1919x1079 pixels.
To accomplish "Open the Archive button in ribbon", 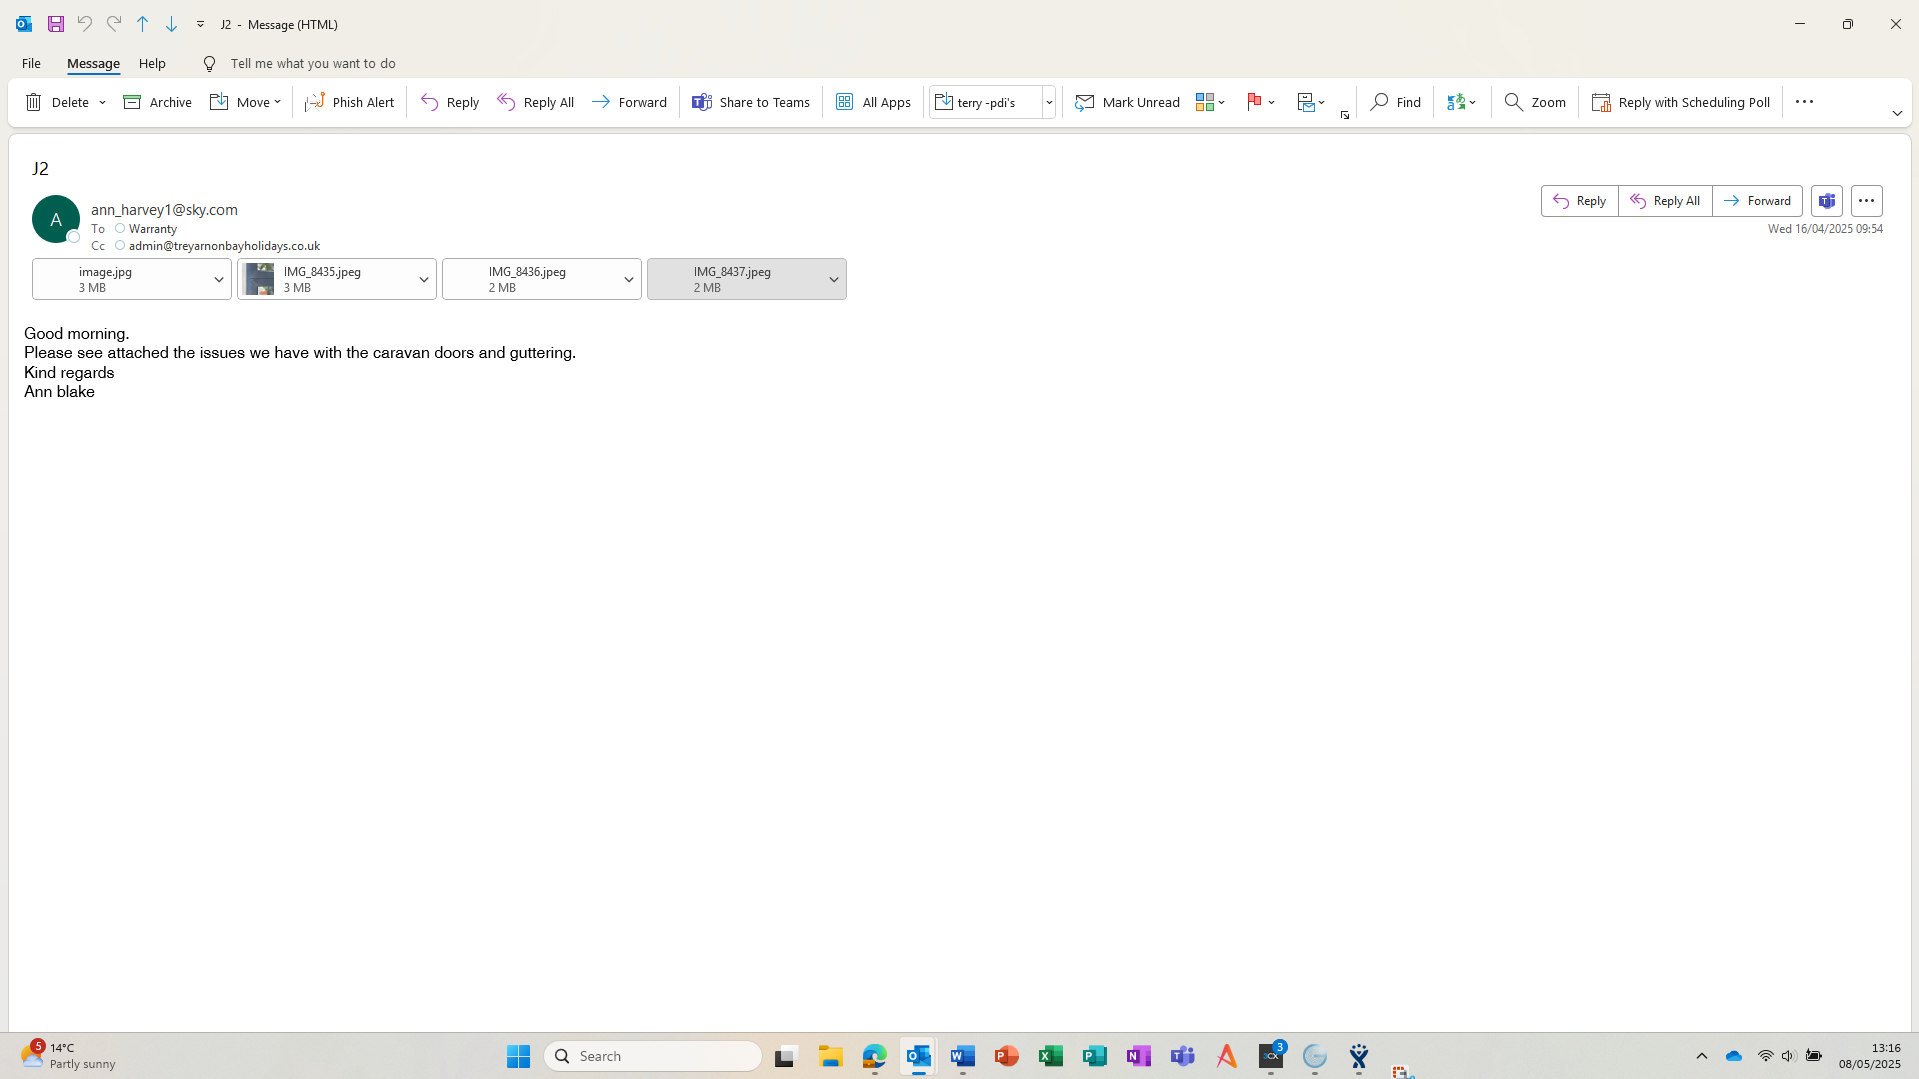I will pyautogui.click(x=157, y=102).
